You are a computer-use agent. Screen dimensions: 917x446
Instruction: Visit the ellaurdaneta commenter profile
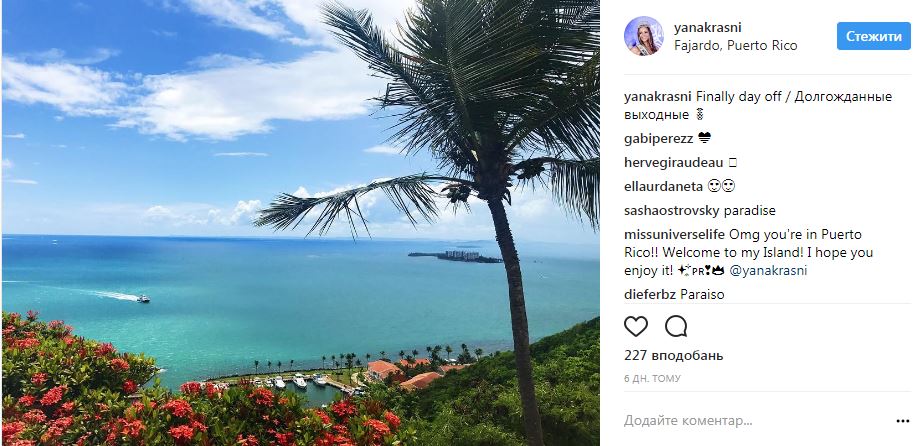click(x=664, y=186)
